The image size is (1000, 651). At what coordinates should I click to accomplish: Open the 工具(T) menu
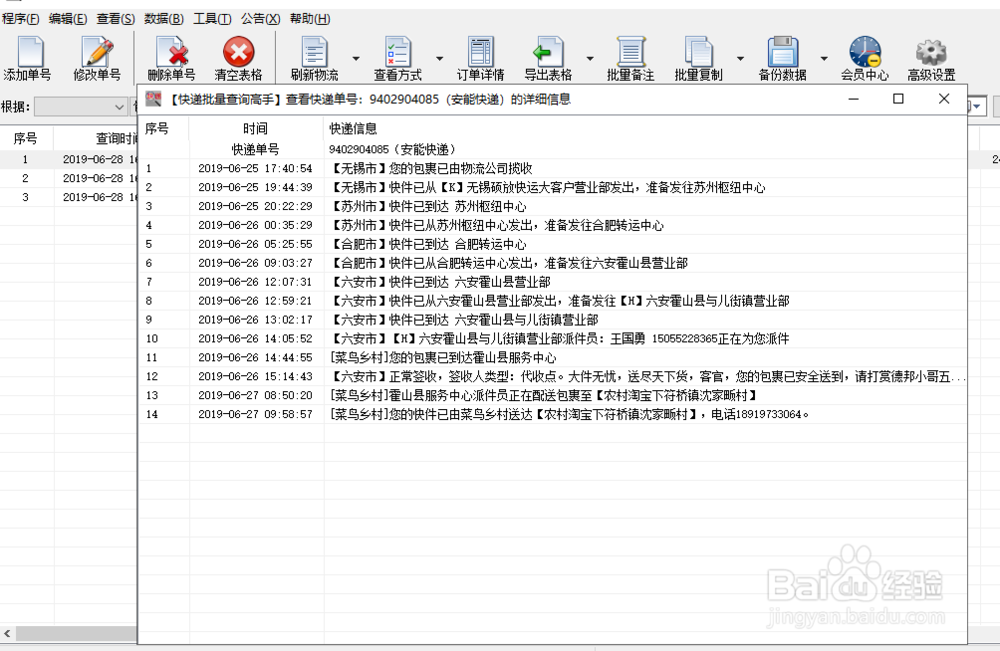click(212, 18)
